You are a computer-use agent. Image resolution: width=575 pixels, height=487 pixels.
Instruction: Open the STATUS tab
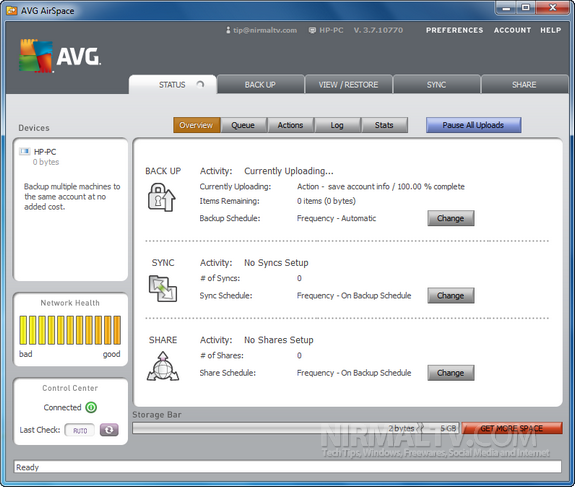pyautogui.click(x=172, y=85)
